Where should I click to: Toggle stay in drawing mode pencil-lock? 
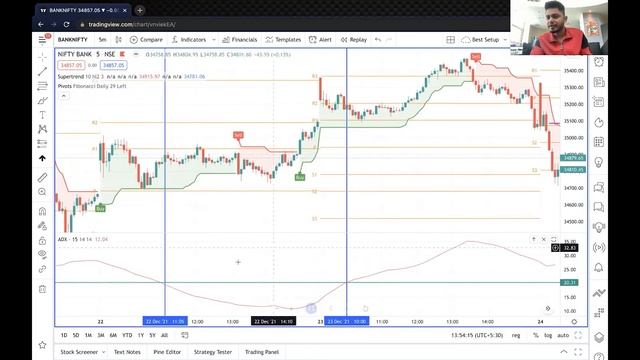[x=42, y=226]
